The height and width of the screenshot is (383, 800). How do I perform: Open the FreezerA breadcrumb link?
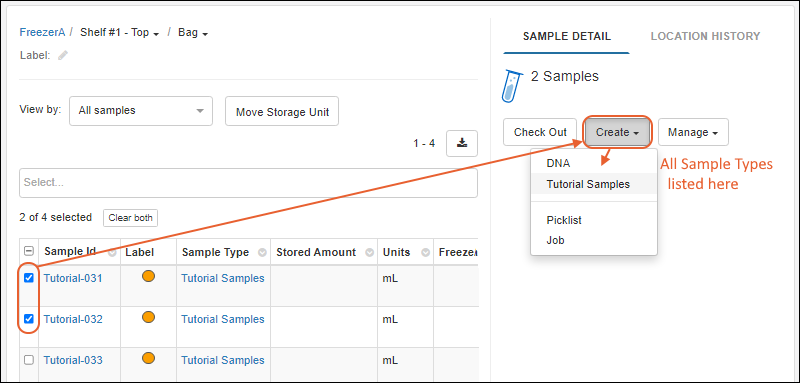[x=42, y=33]
